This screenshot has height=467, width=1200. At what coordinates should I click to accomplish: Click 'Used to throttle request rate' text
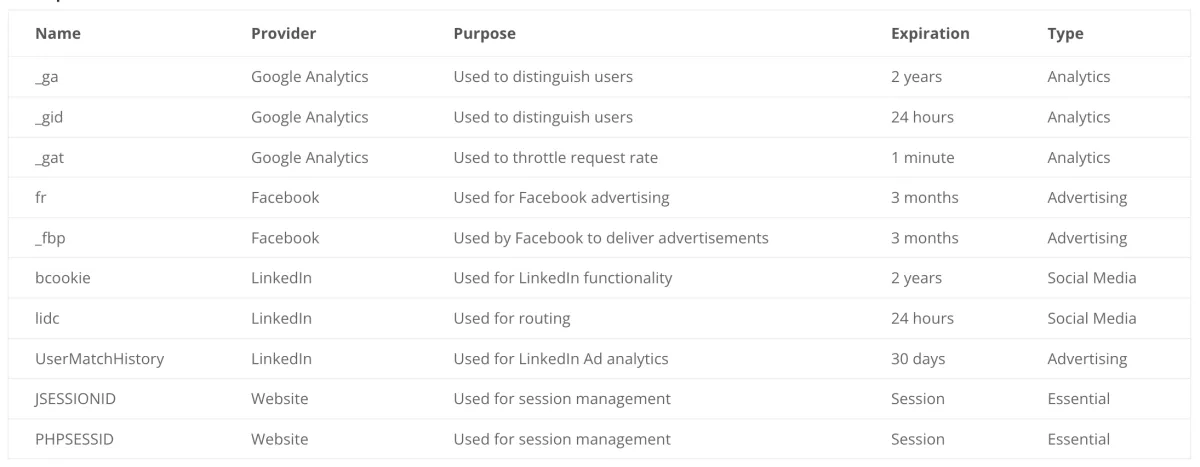(555, 157)
